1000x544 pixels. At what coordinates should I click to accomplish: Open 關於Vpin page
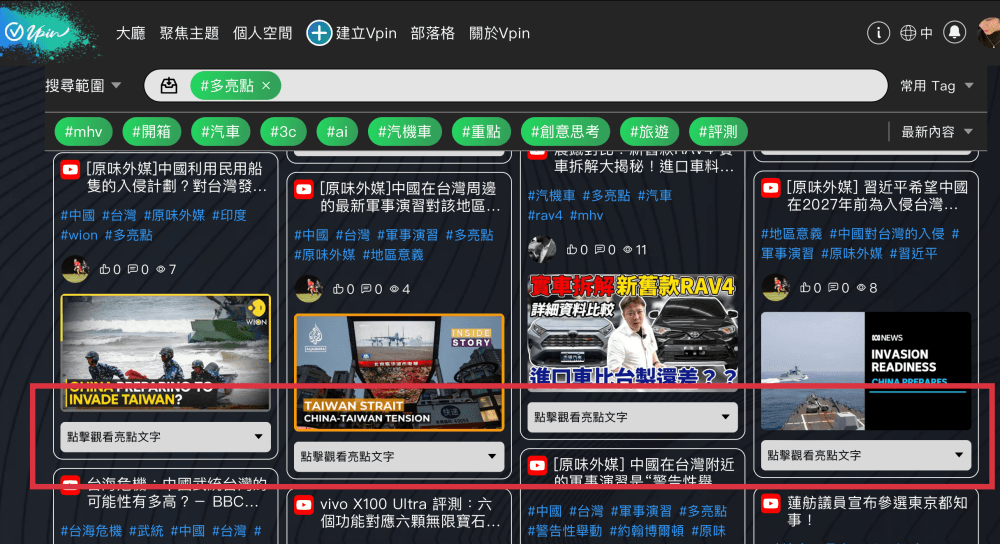pos(499,33)
